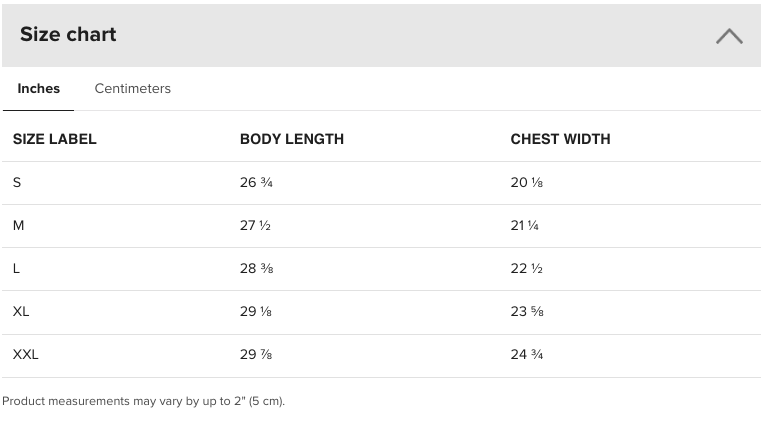Click the 22 ½ chest width value

point(526,269)
